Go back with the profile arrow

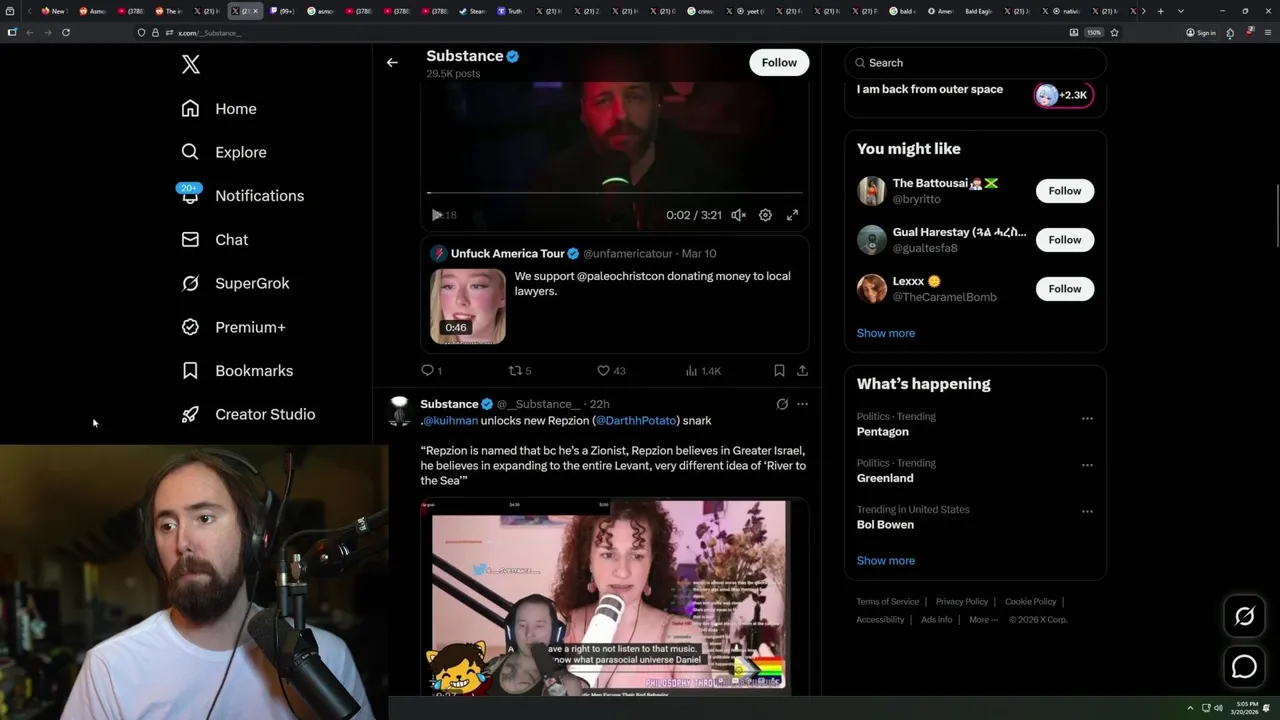tap(392, 62)
